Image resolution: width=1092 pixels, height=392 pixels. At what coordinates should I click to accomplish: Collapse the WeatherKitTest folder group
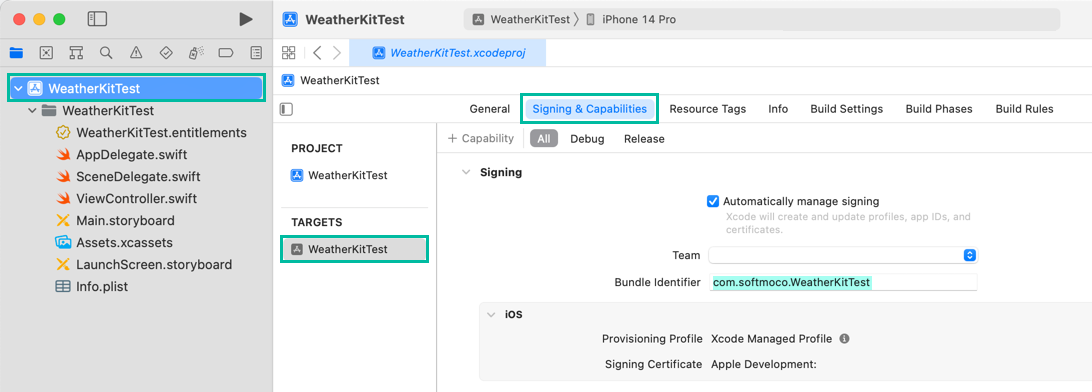point(32,111)
